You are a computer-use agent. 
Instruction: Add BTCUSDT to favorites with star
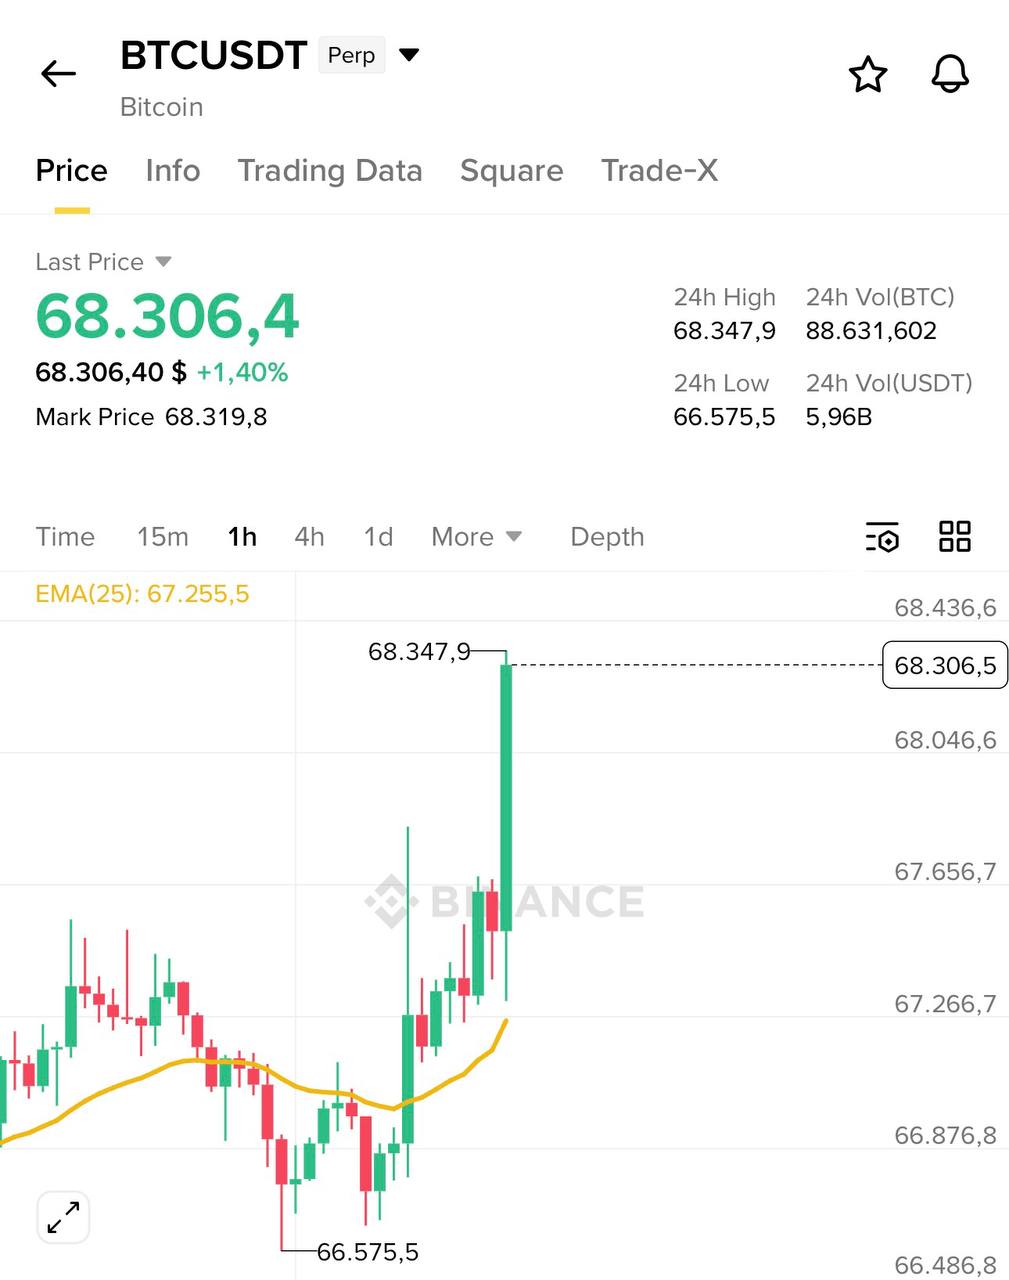867,75
